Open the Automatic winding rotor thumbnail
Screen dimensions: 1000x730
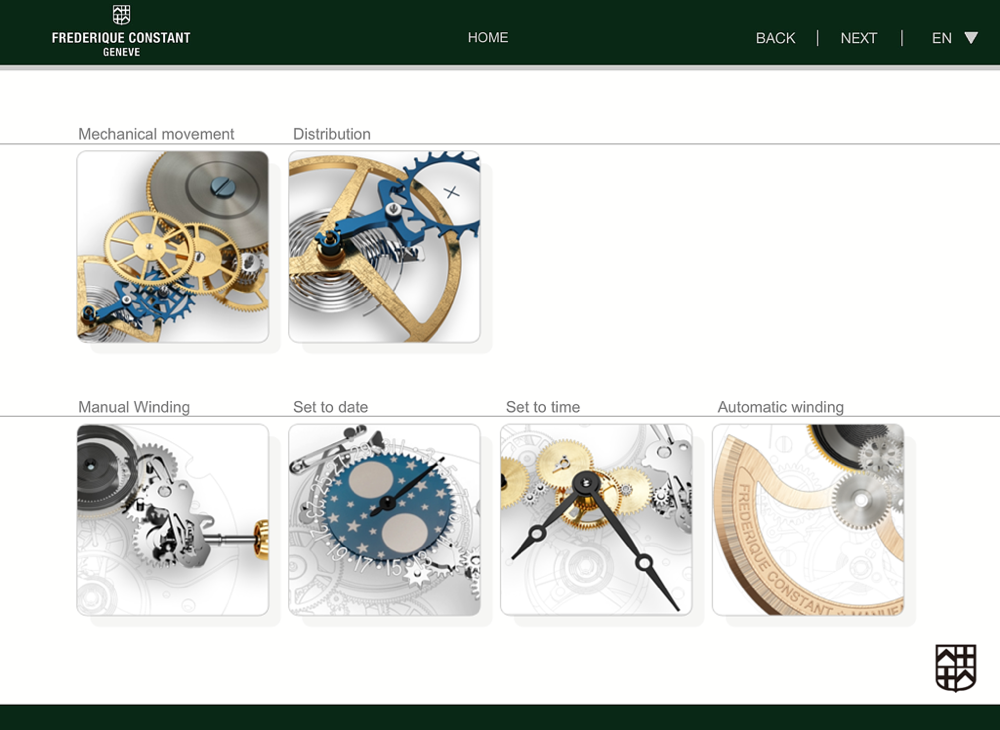pyautogui.click(x=808, y=520)
